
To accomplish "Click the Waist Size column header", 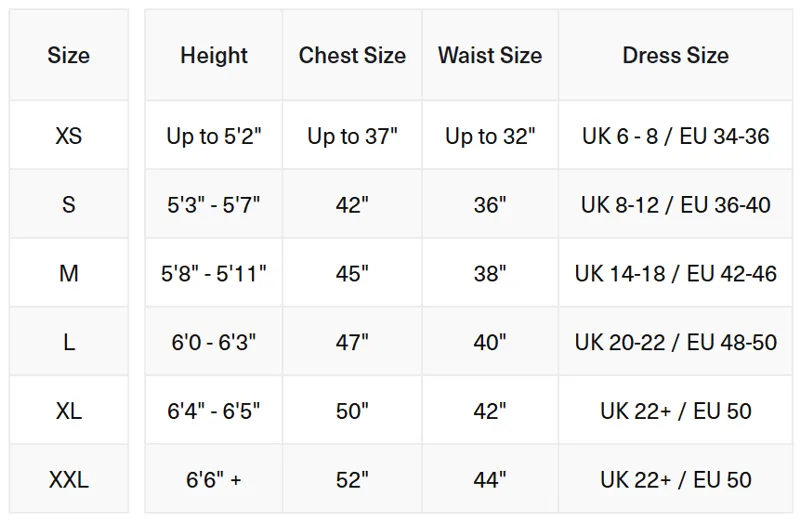I will pos(490,56).
